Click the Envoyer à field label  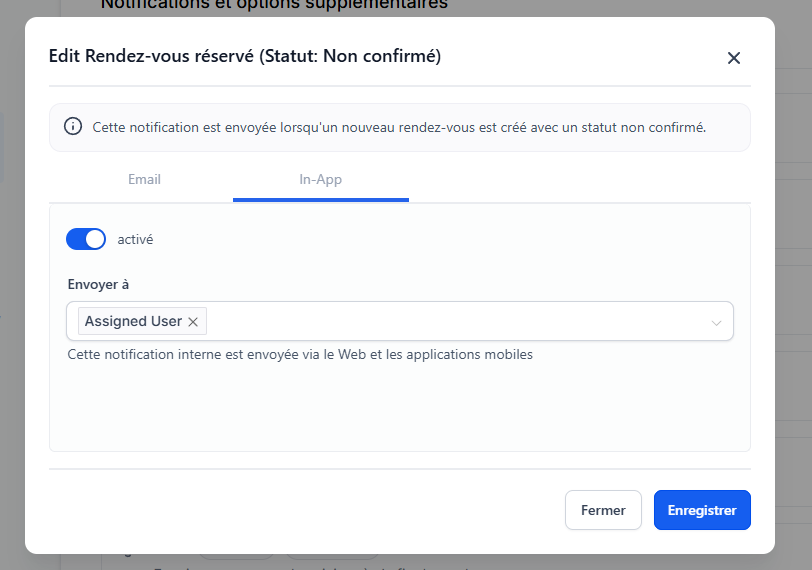click(x=98, y=284)
